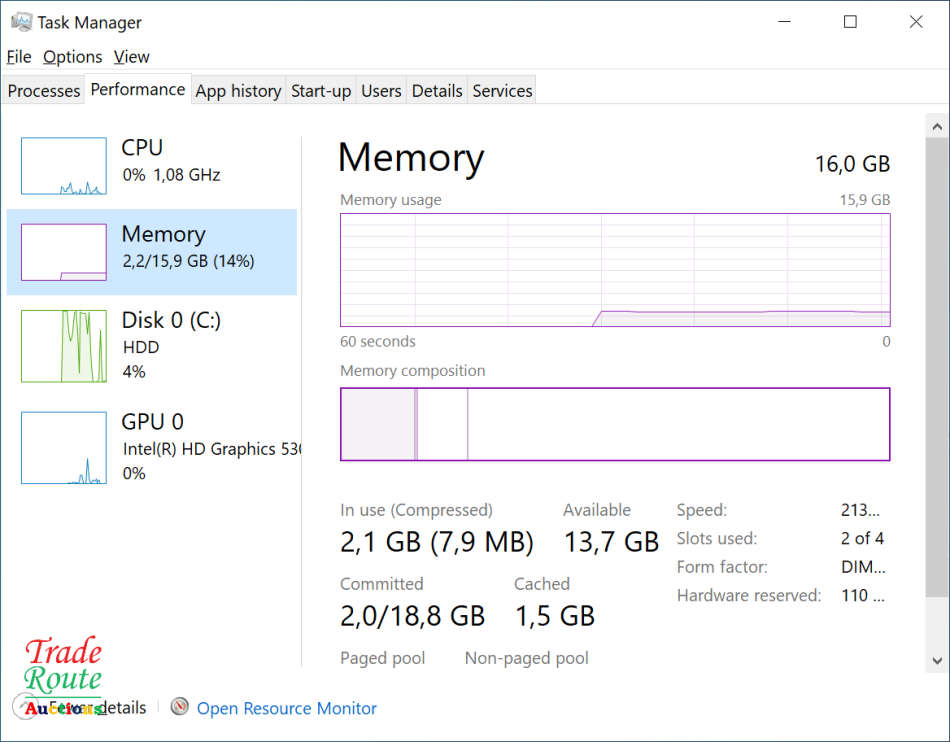This screenshot has width=950, height=742.
Task: Click the Task Manager title bar icon
Action: (x=20, y=22)
